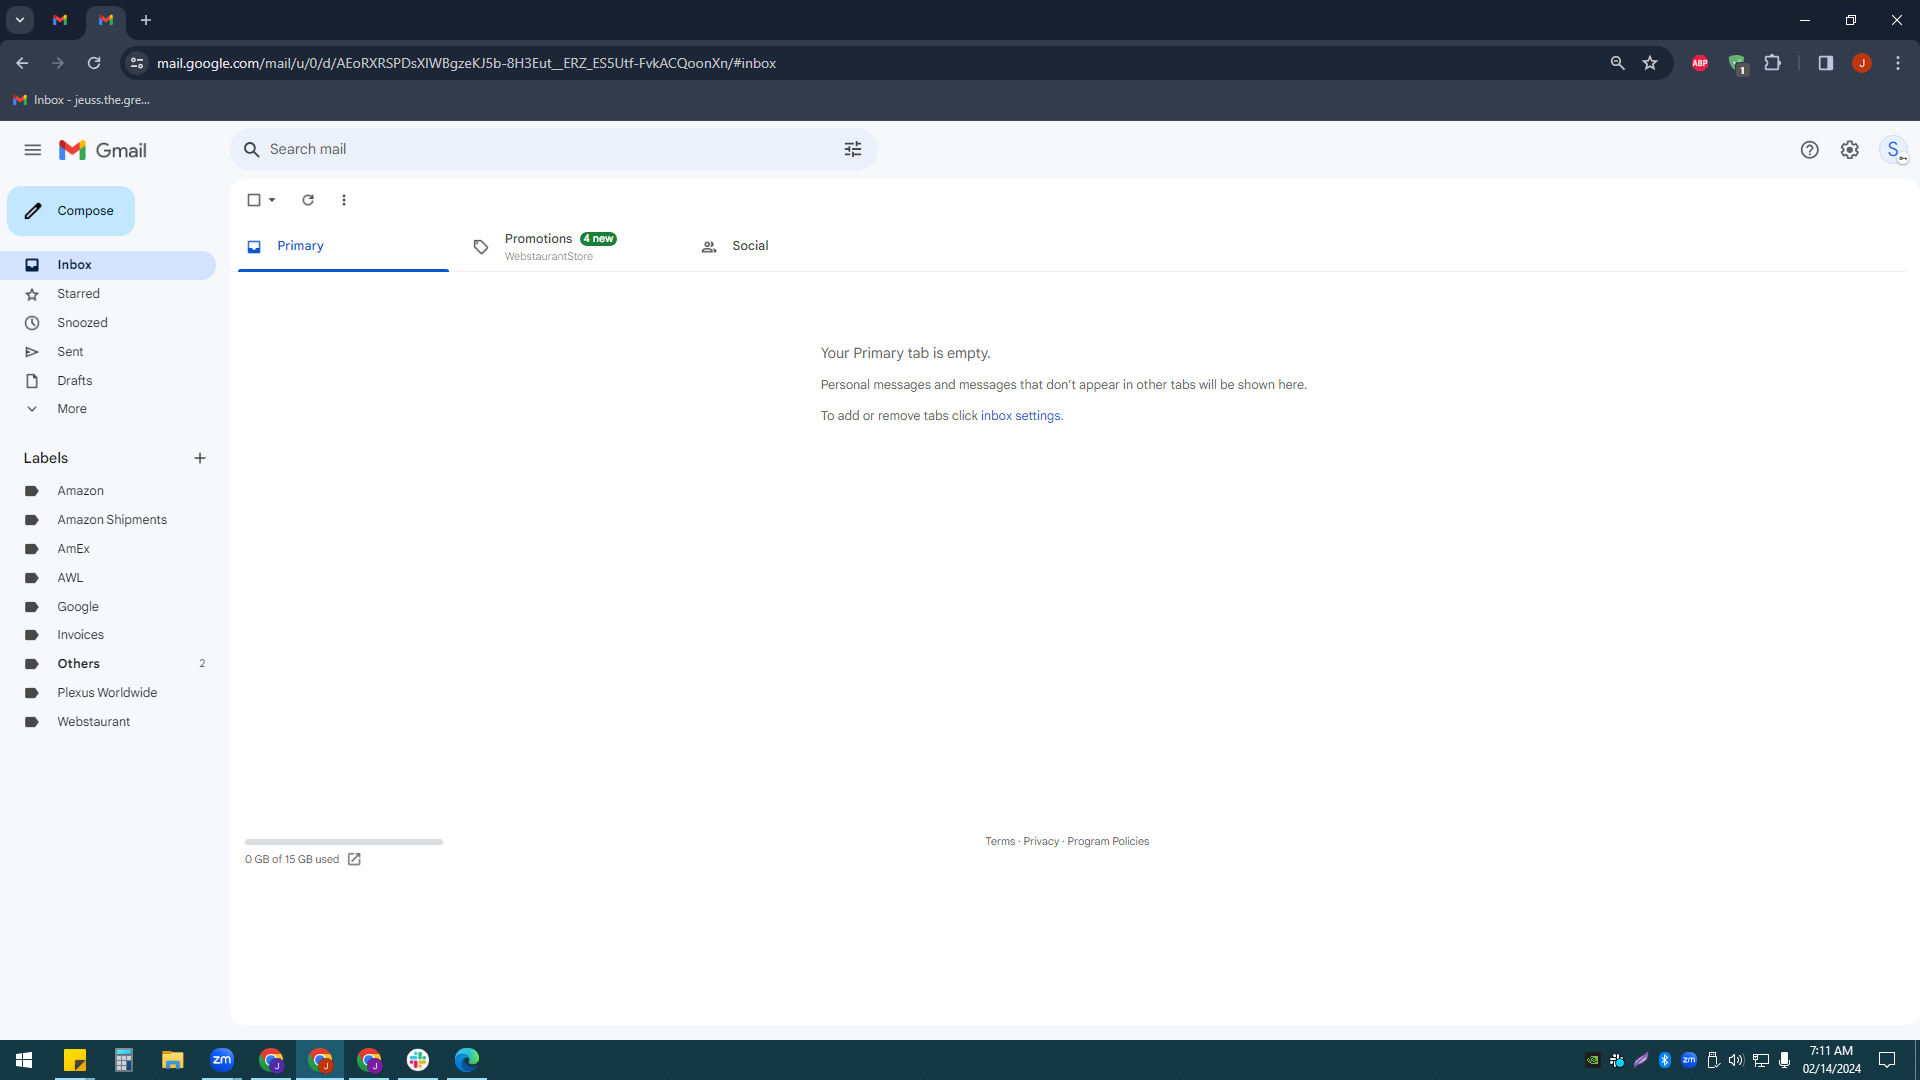Open the AWL label
This screenshot has height=1080, width=1920.
108,578
